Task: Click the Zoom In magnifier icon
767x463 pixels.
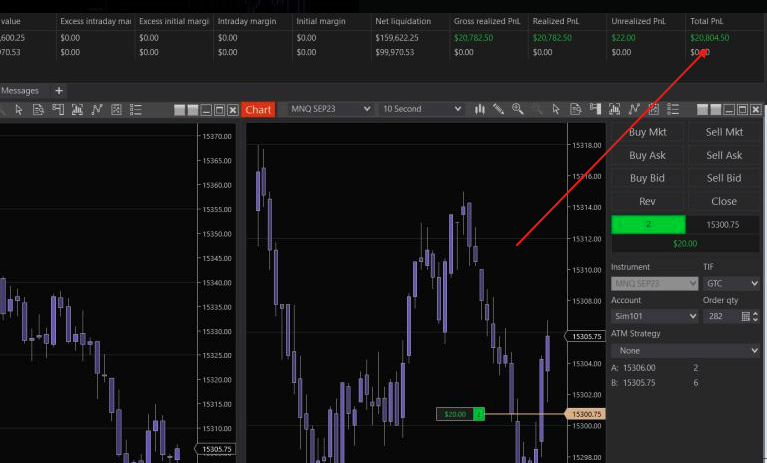Action: click(518, 110)
